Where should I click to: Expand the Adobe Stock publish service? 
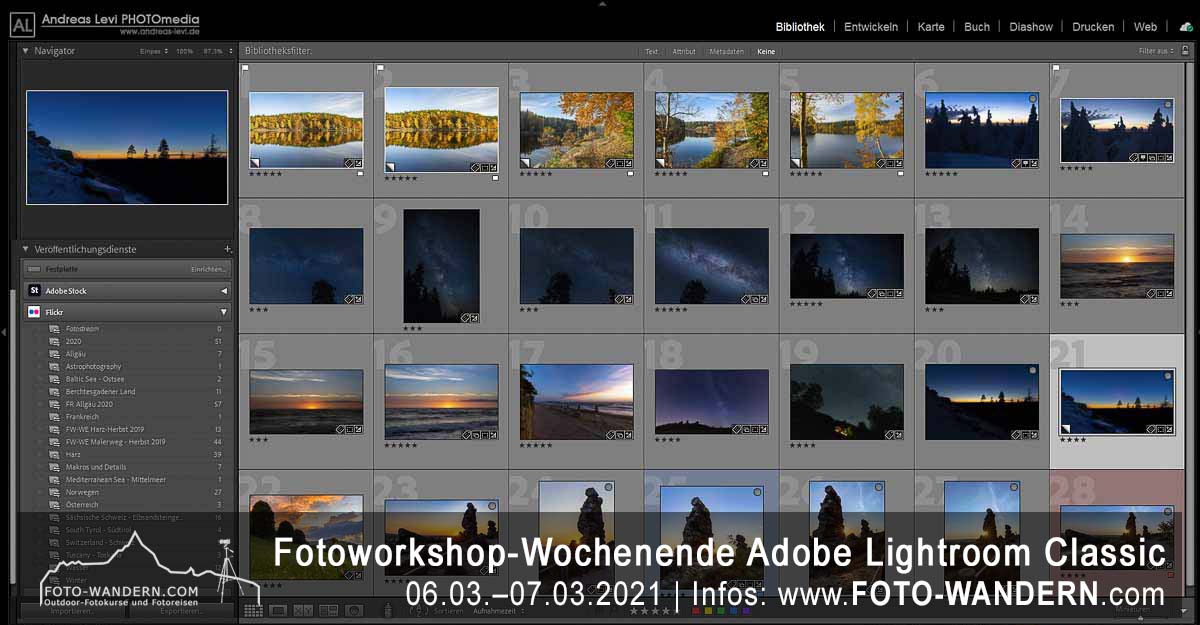click(x=224, y=291)
